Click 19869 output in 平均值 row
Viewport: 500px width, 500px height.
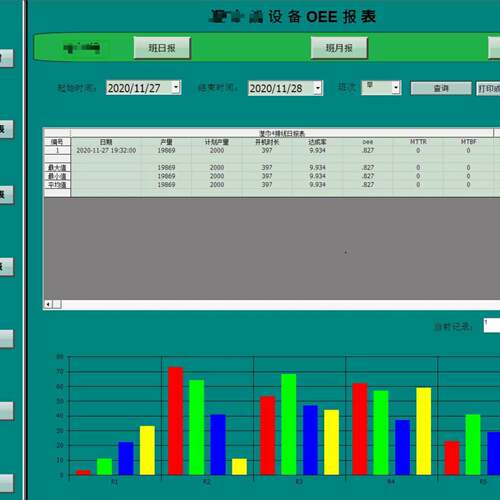166,185
